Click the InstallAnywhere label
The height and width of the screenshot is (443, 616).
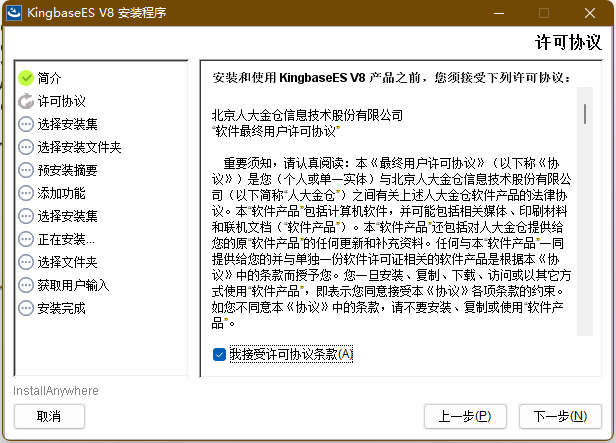pyautogui.click(x=56, y=391)
